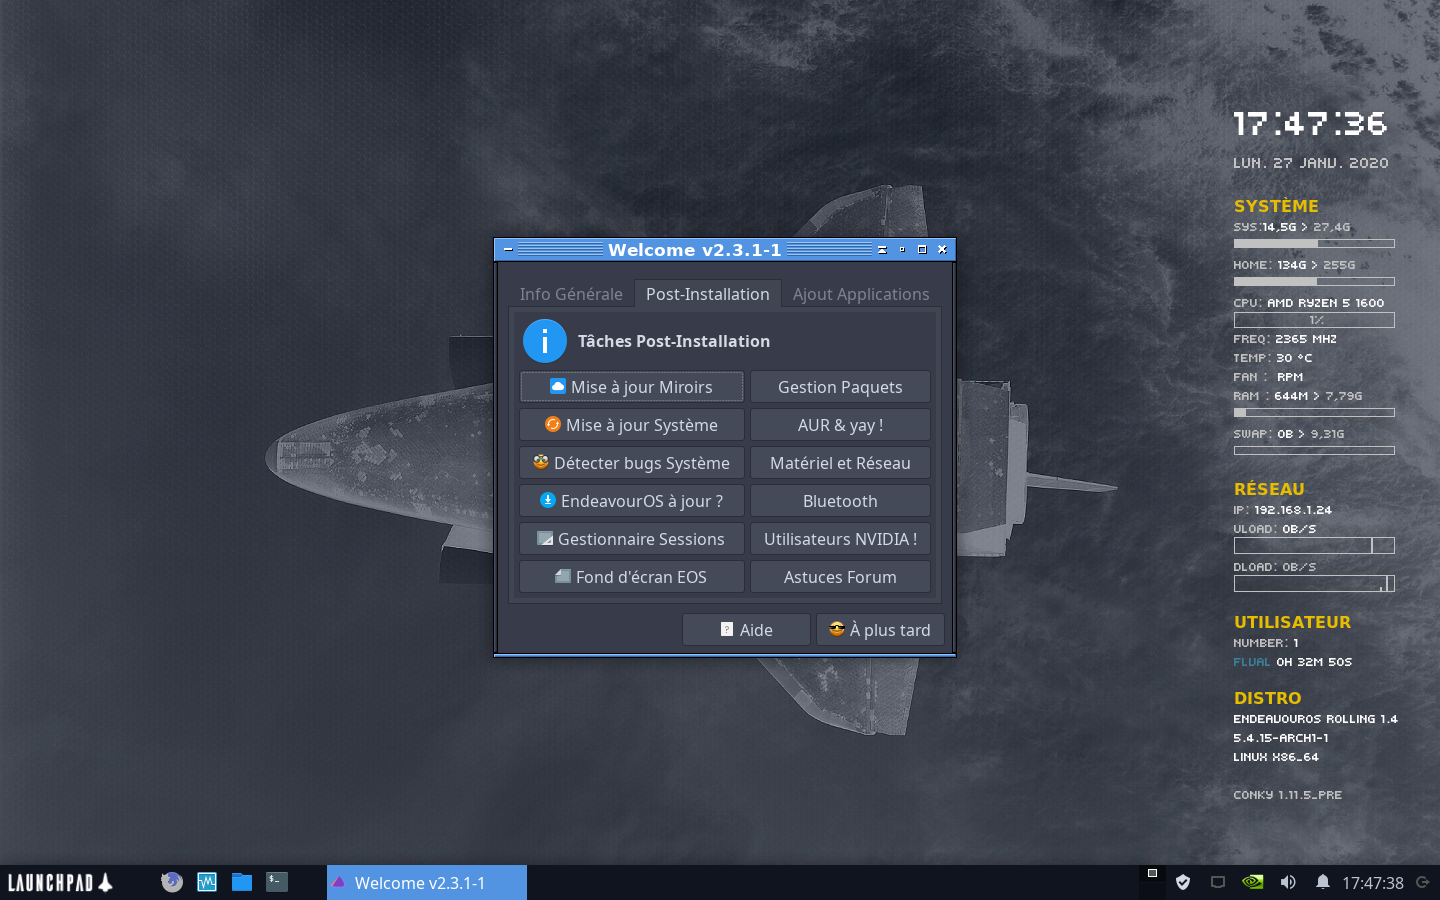The image size is (1440, 900).
Task: Open the window menu at title bar left
Action: [508, 250]
